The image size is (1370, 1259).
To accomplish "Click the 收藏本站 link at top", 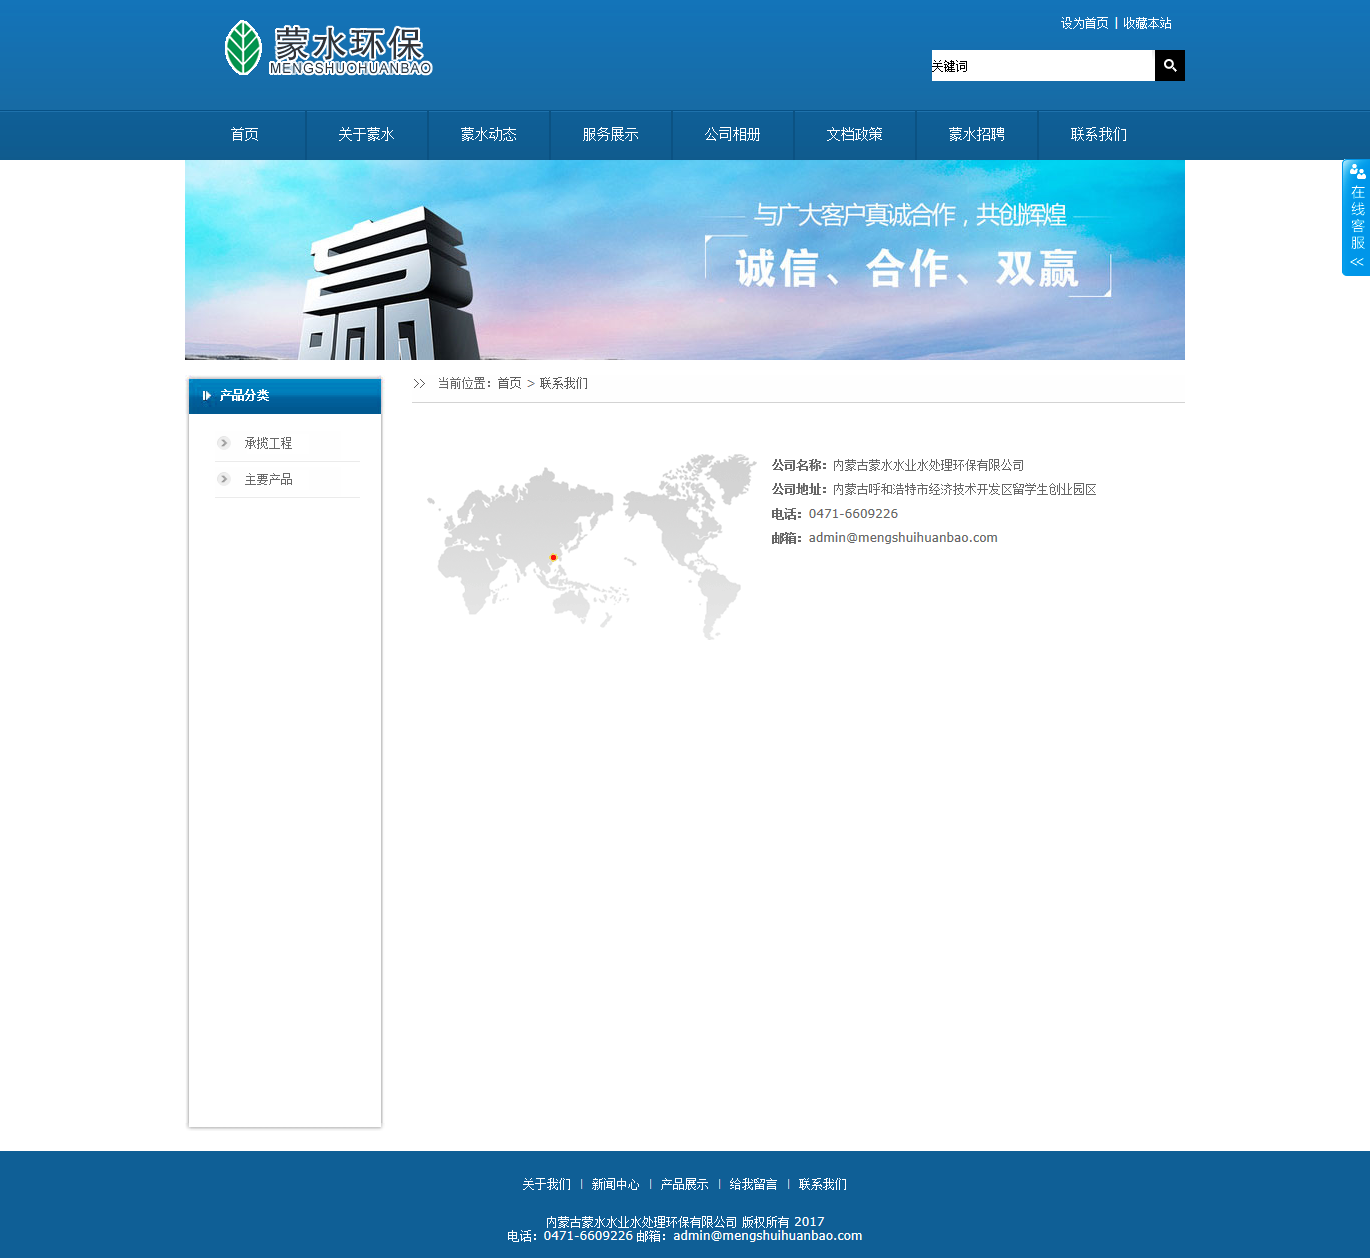I will (1147, 23).
